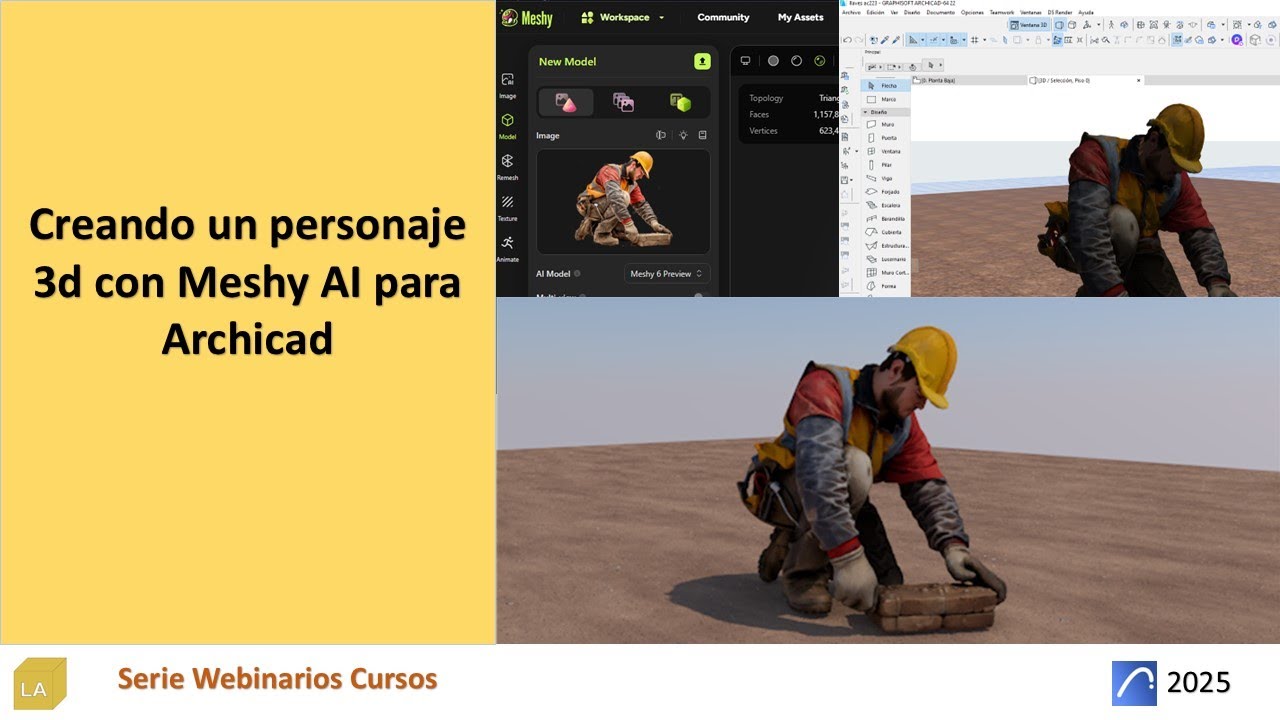Click the lightbulb tips icon in Image row

coord(683,135)
